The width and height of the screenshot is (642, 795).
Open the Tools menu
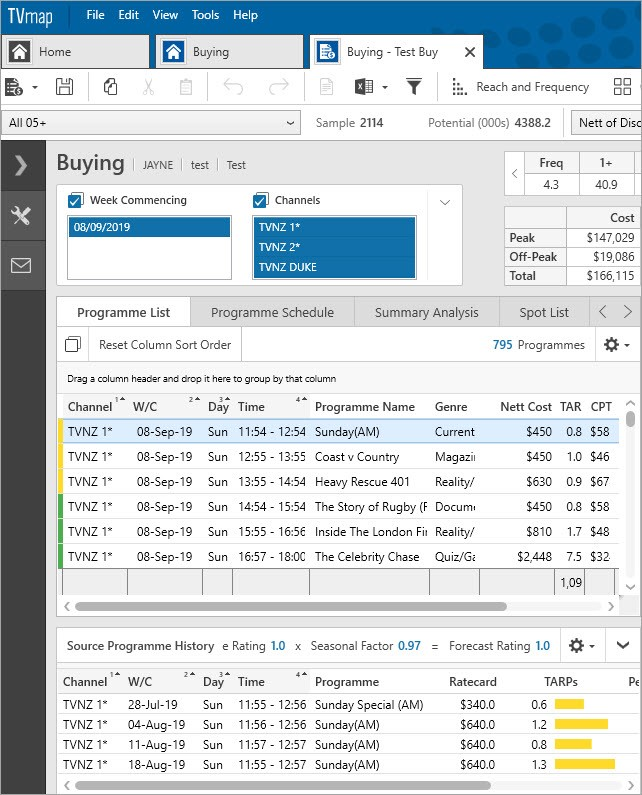[x=205, y=15]
